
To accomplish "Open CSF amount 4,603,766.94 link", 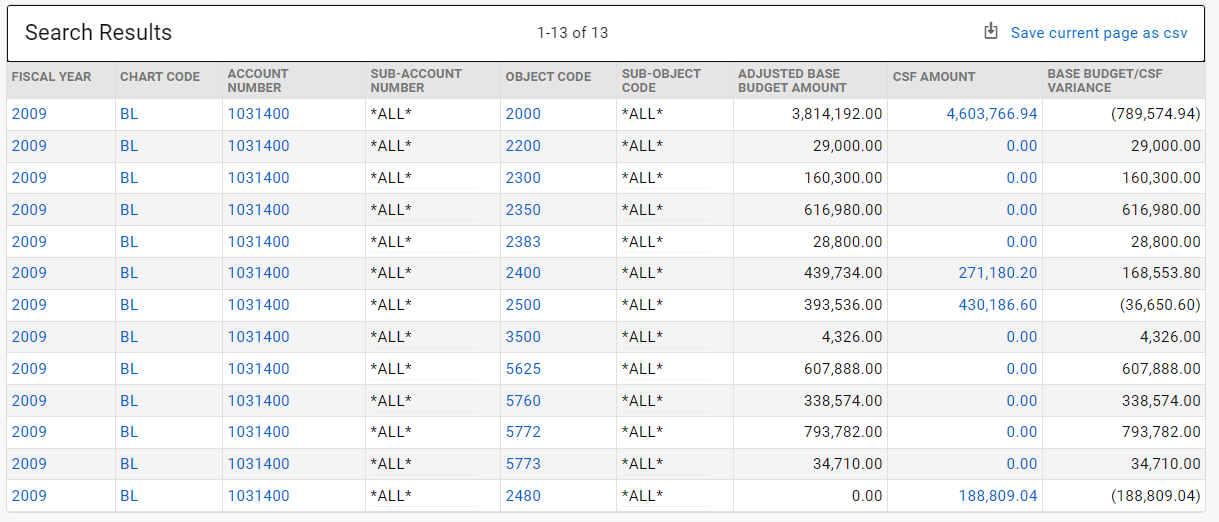I will click(992, 114).
